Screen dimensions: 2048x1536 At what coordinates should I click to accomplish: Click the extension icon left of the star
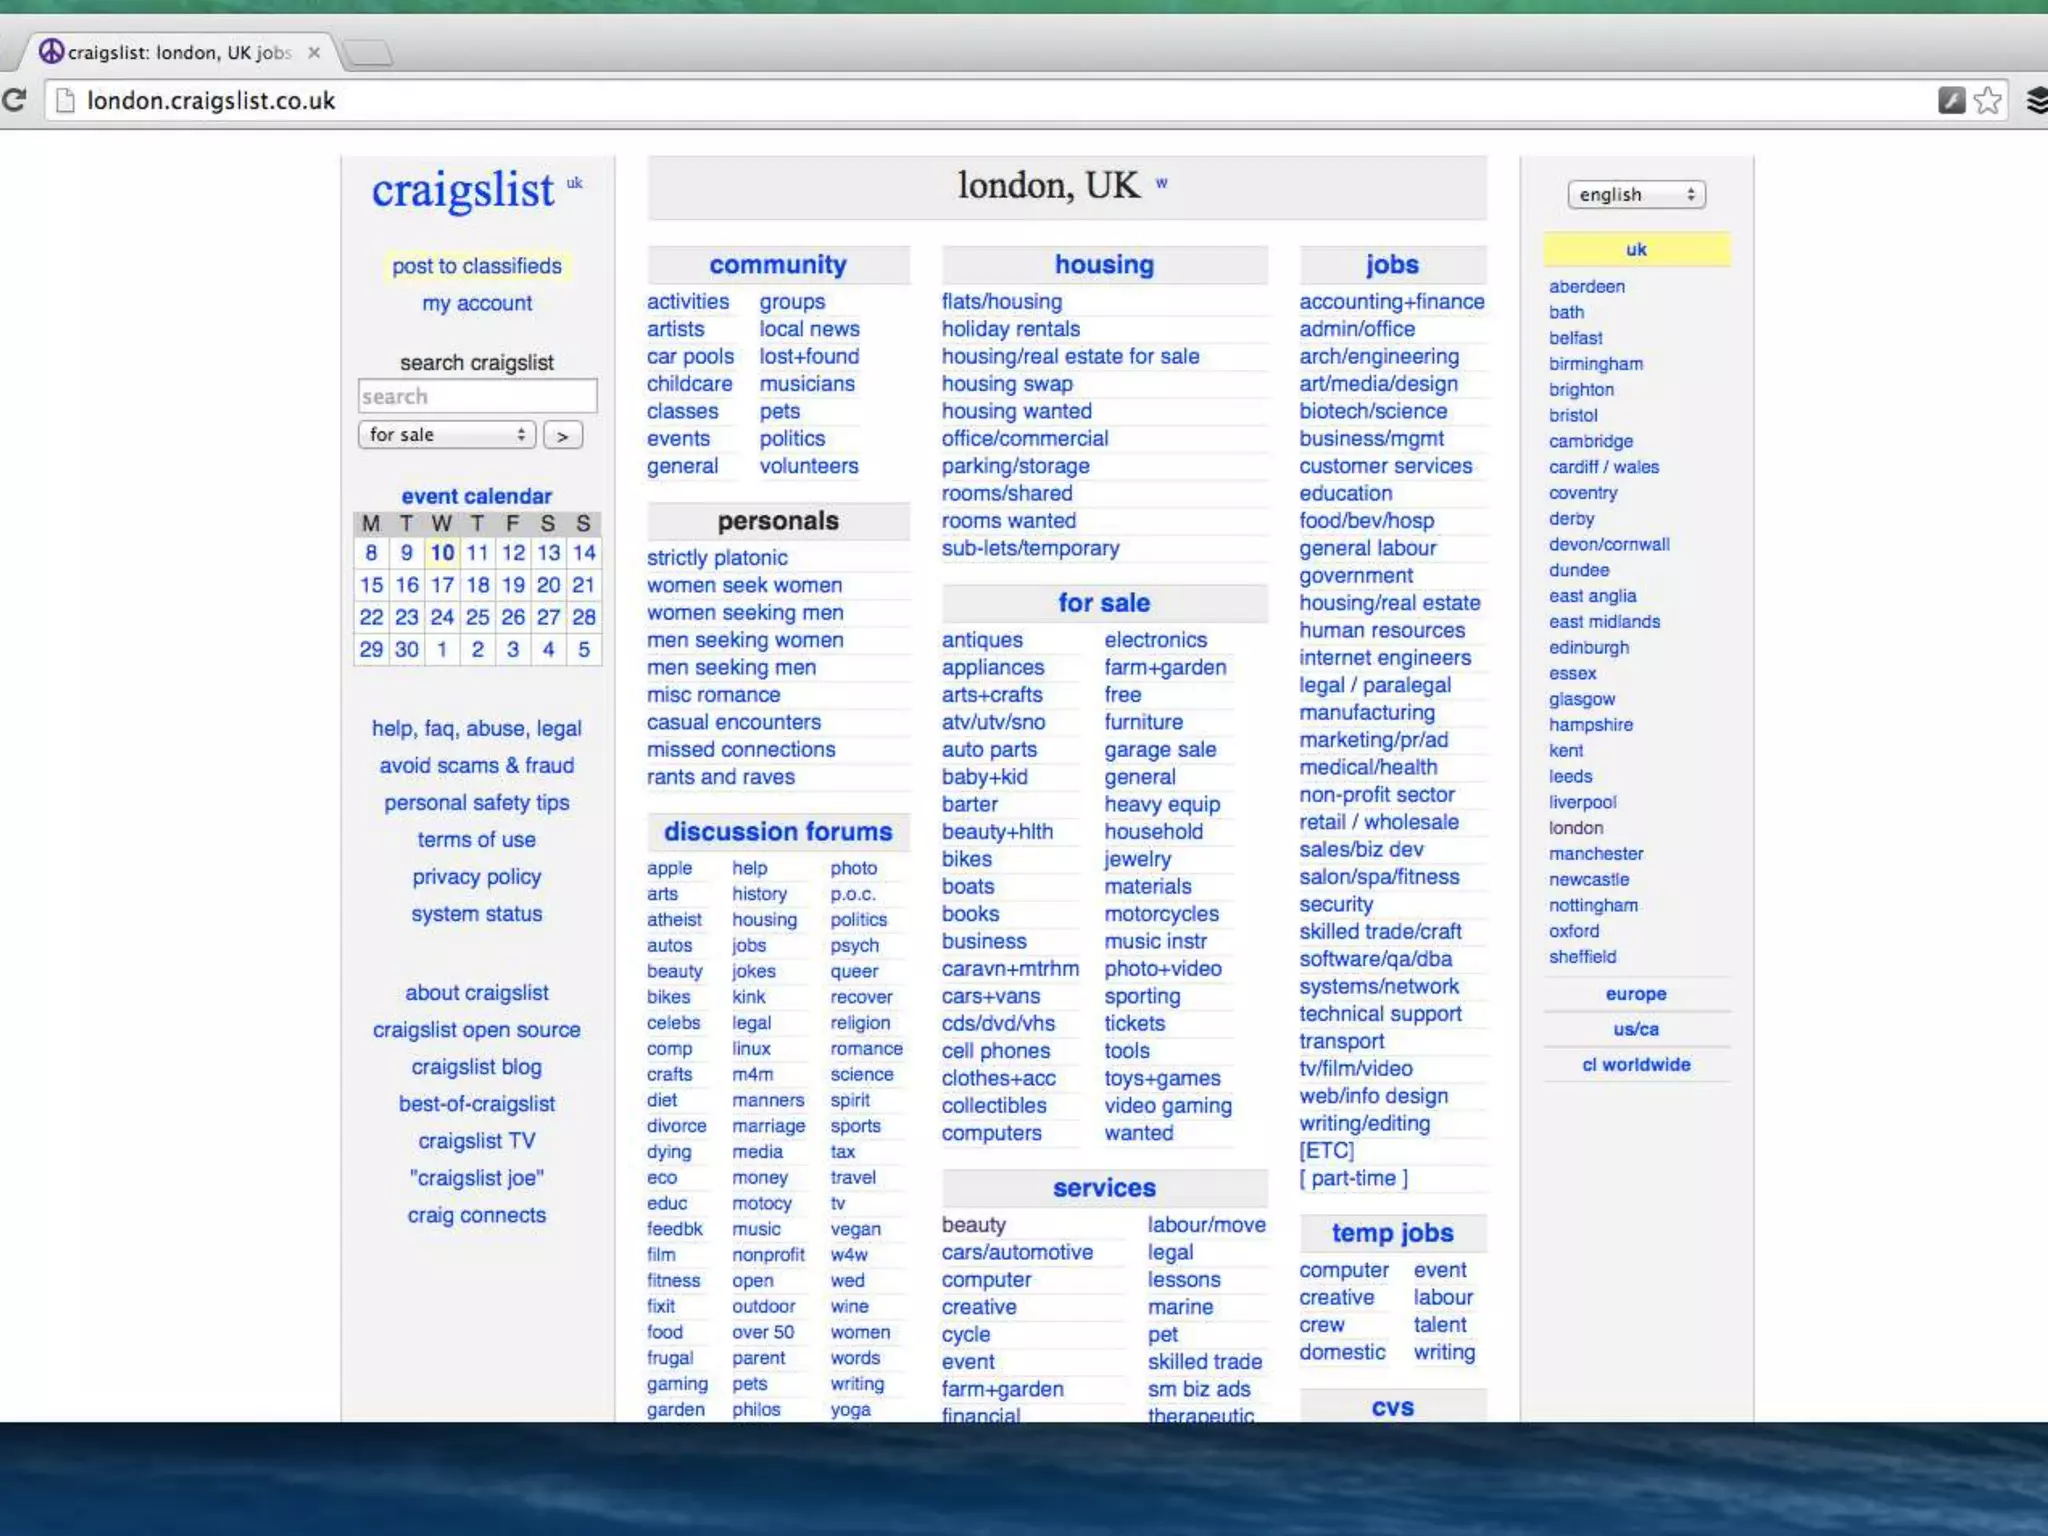(1951, 100)
